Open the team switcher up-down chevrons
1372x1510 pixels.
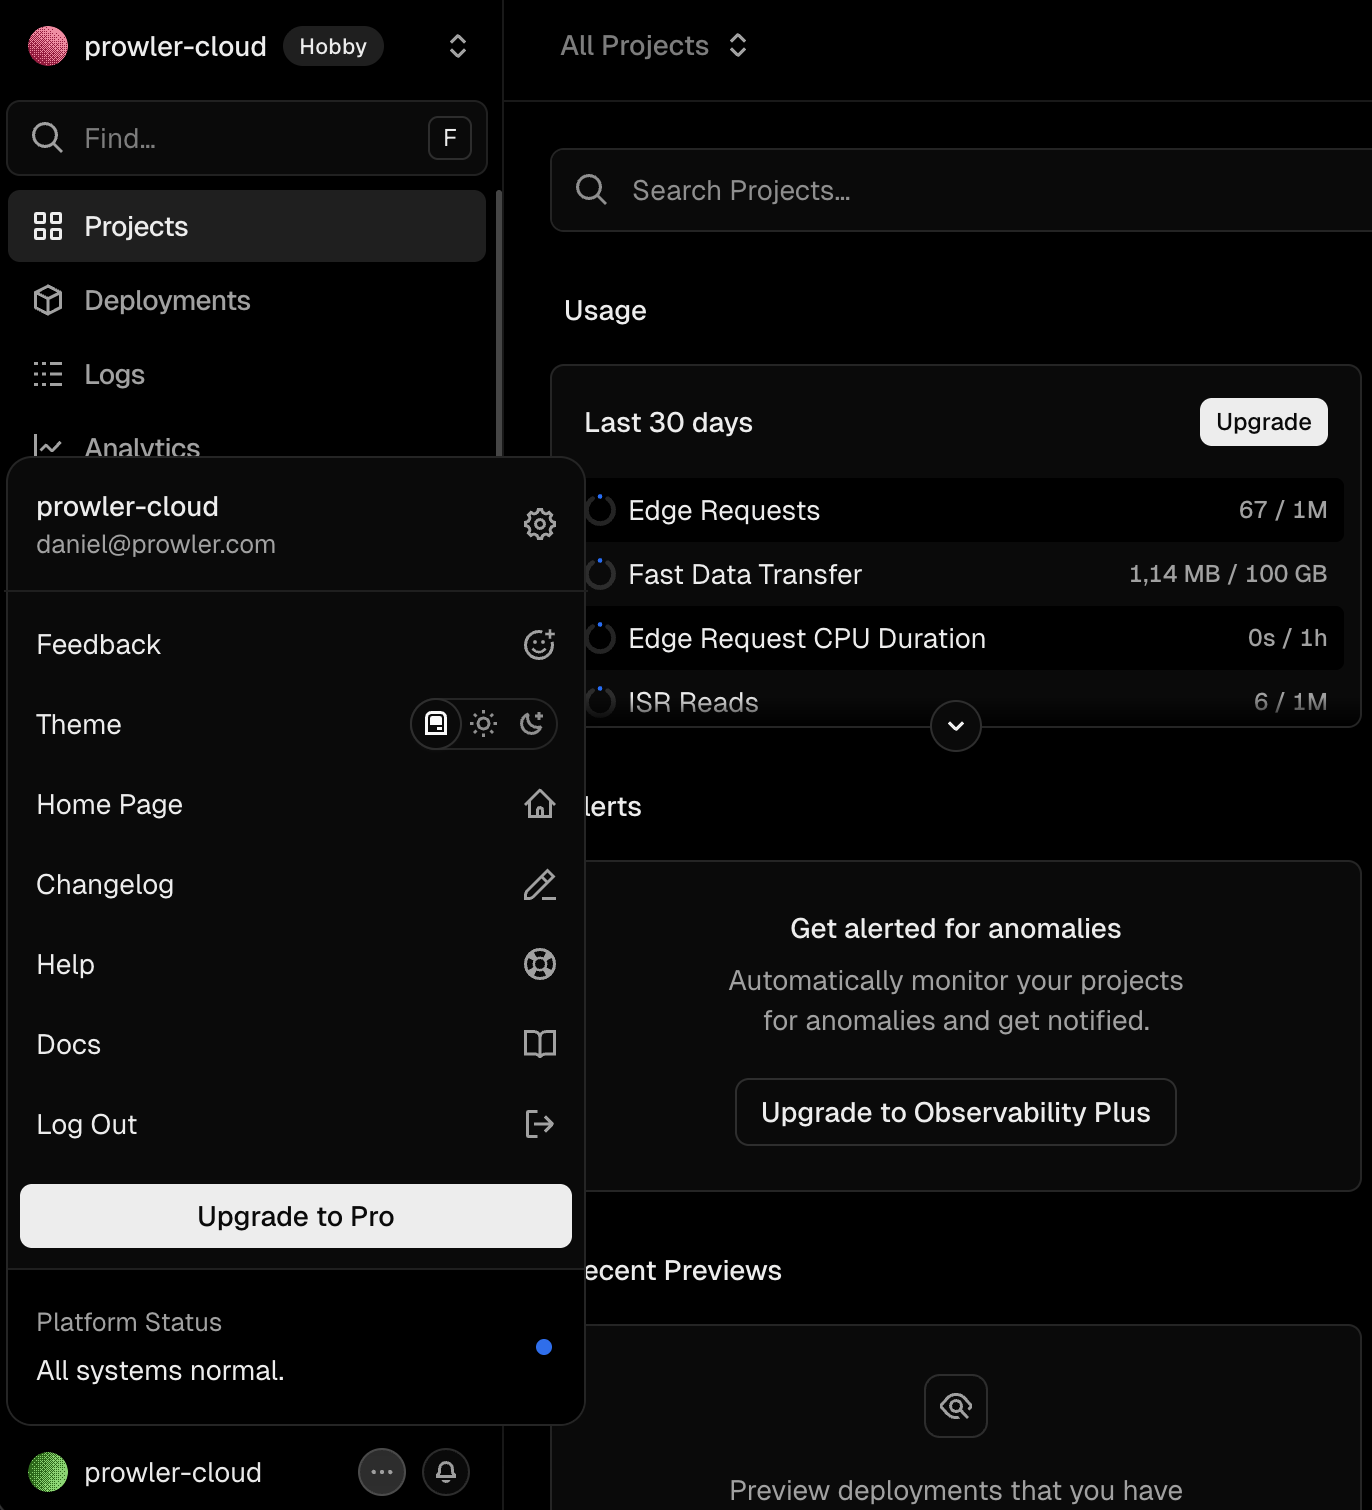tap(458, 46)
